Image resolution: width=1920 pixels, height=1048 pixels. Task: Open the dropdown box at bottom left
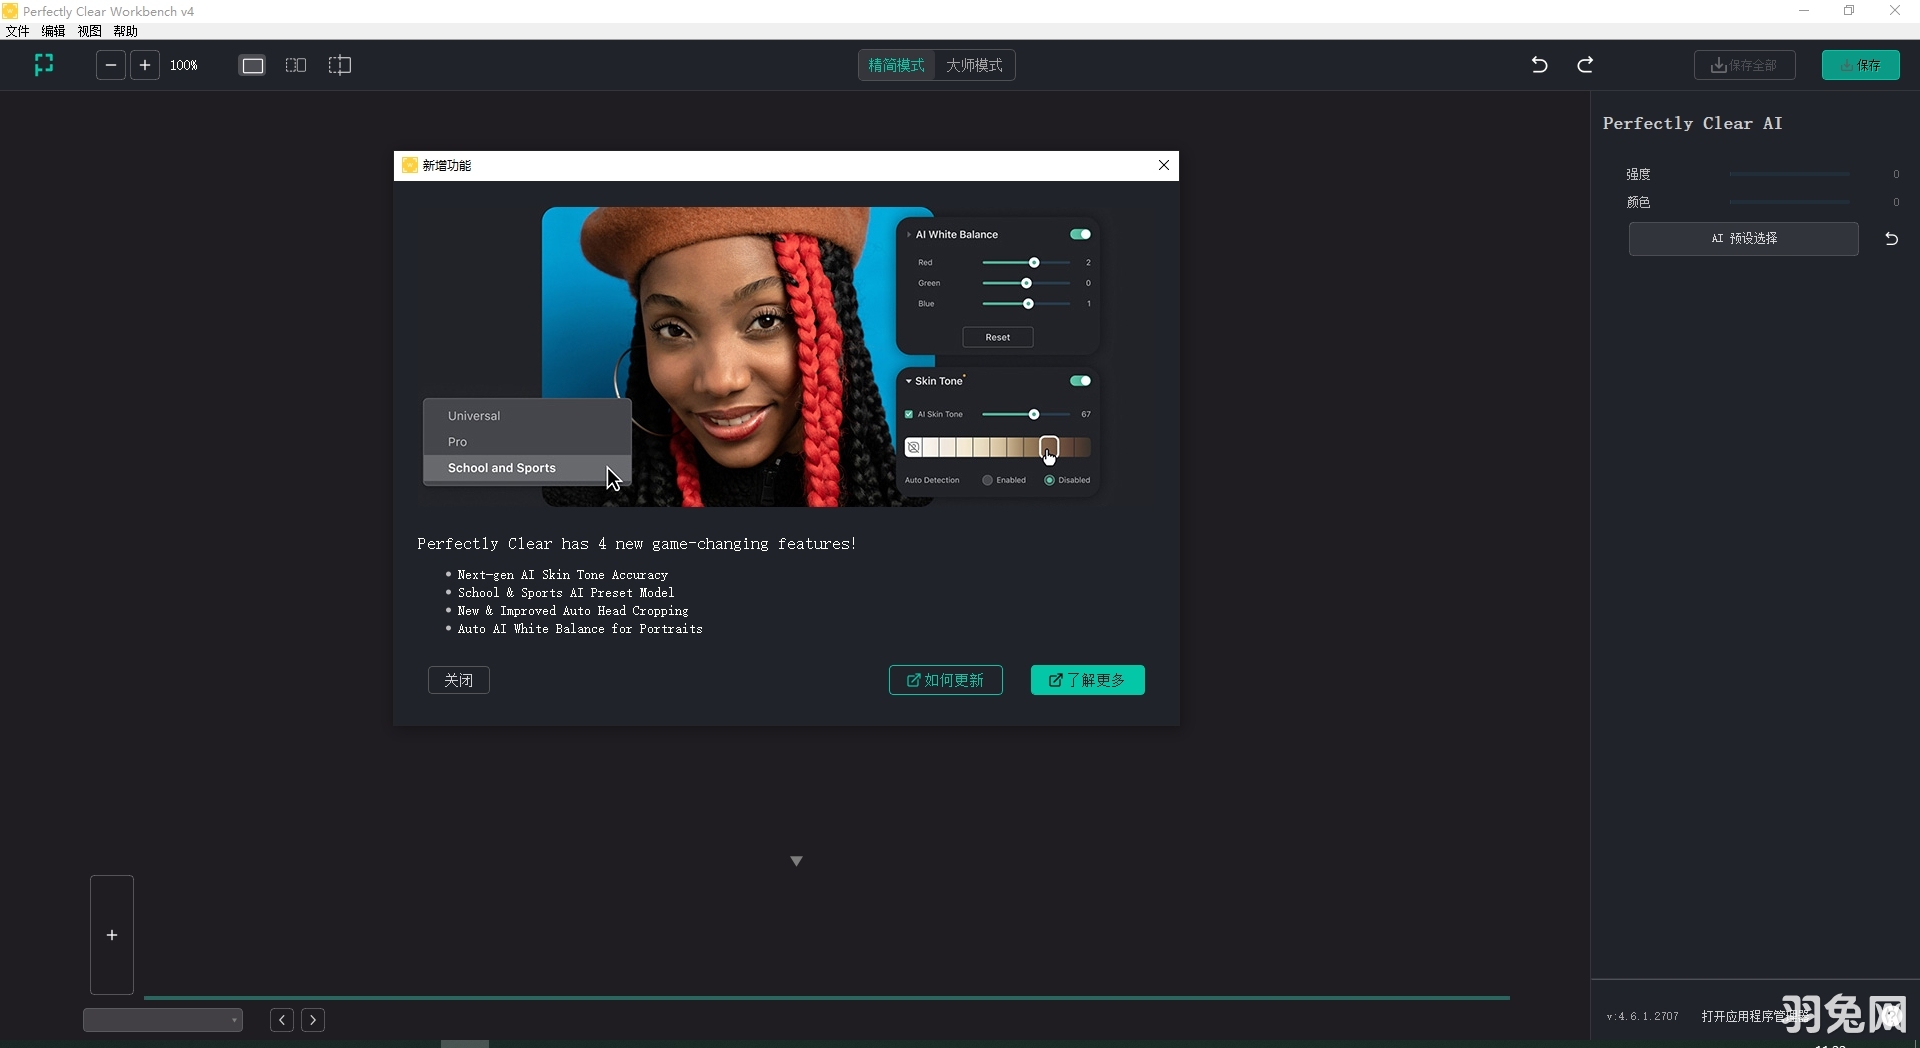click(x=163, y=1020)
